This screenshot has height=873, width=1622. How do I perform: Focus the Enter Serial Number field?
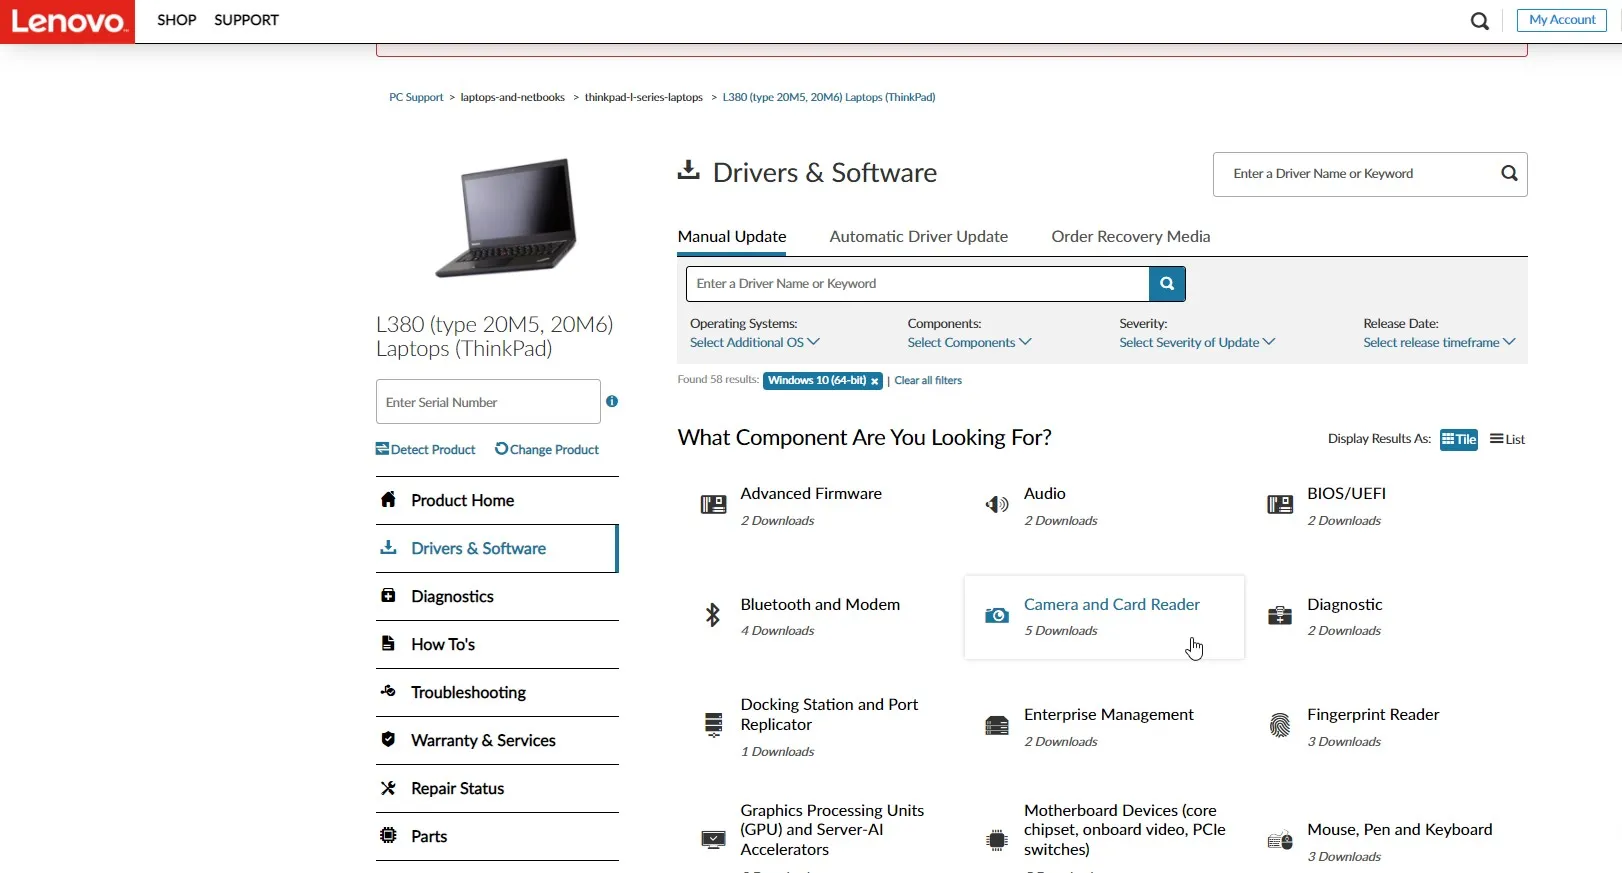pyautogui.click(x=488, y=402)
